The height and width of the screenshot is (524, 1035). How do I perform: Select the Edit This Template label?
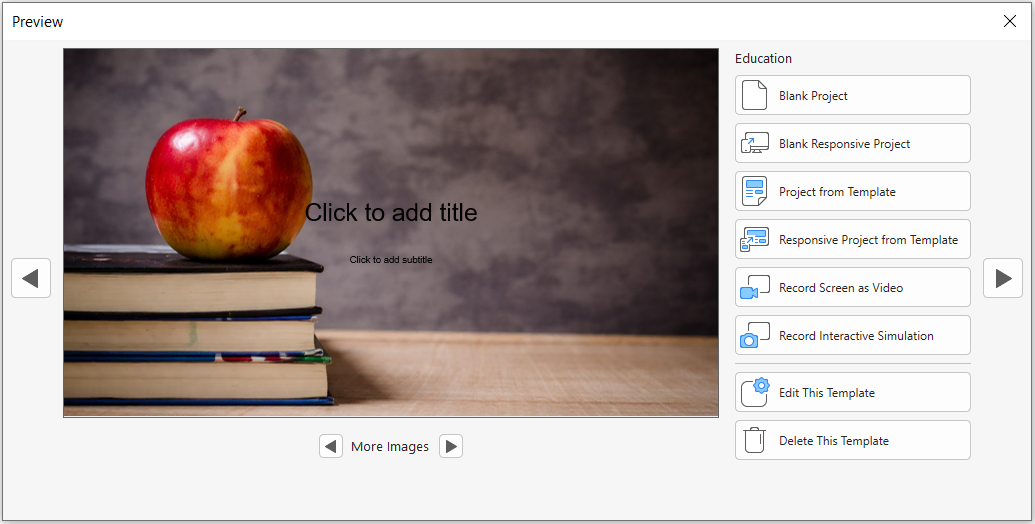pos(826,393)
